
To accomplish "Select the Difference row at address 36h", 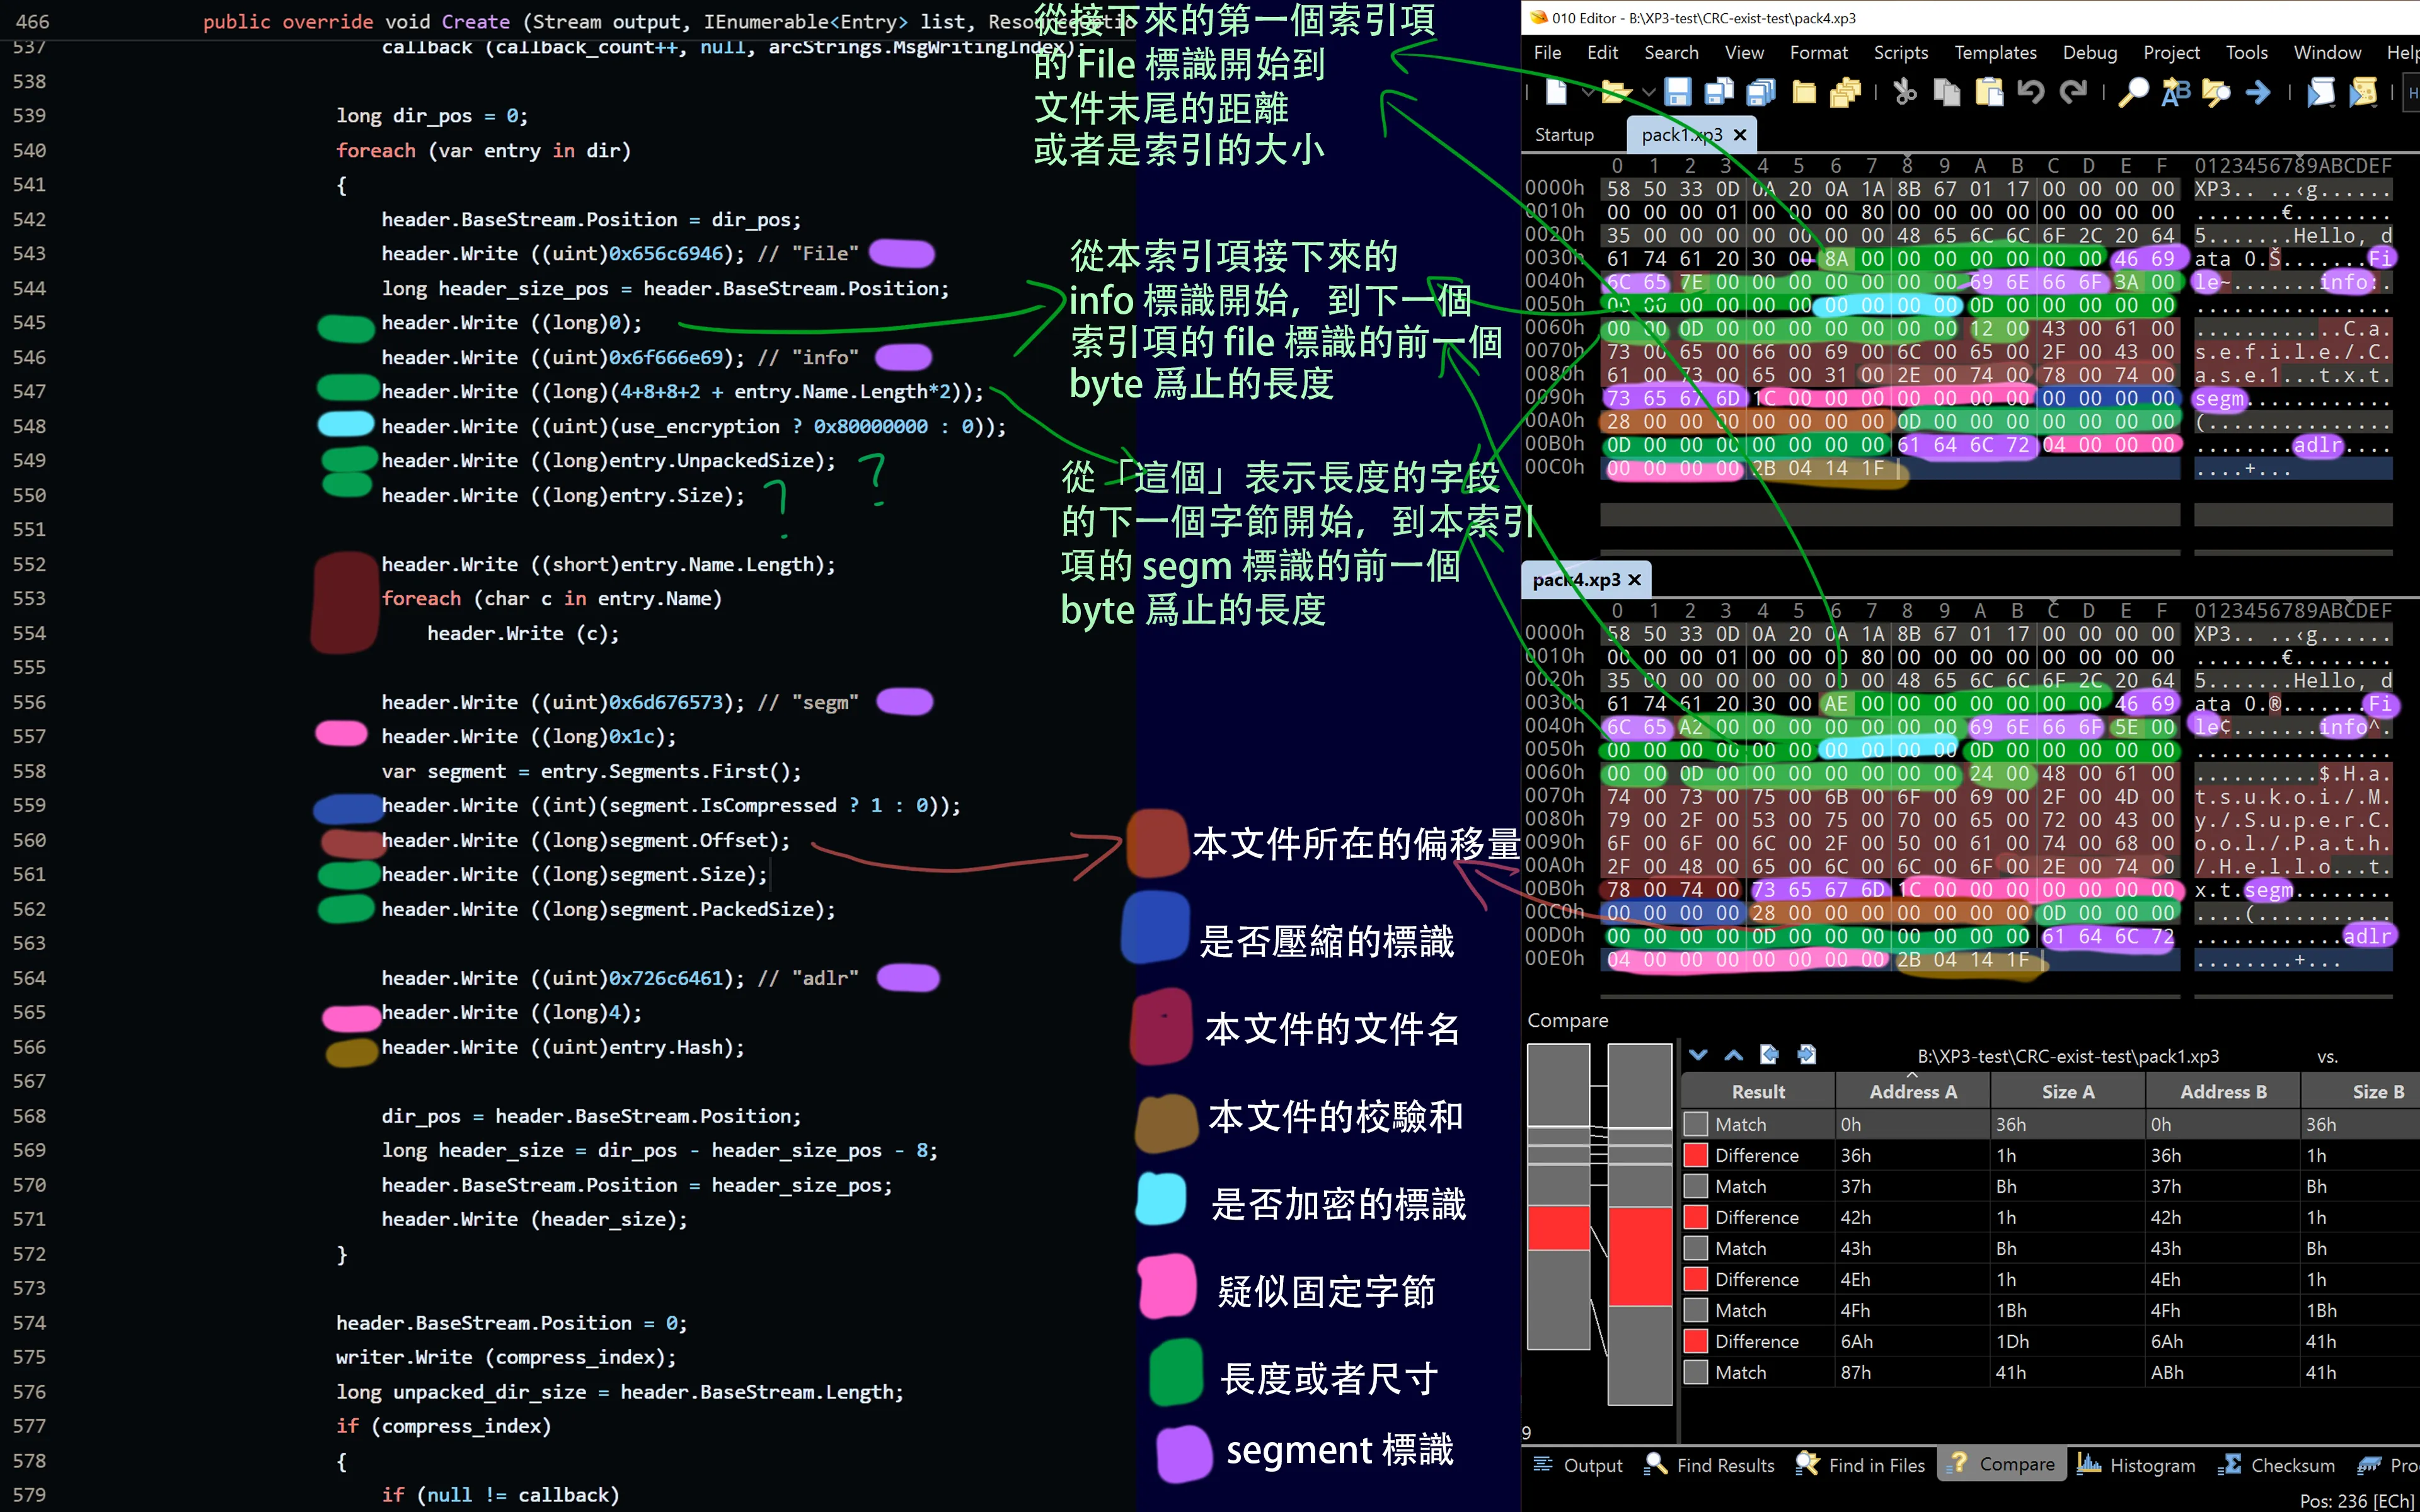I will point(1756,1155).
